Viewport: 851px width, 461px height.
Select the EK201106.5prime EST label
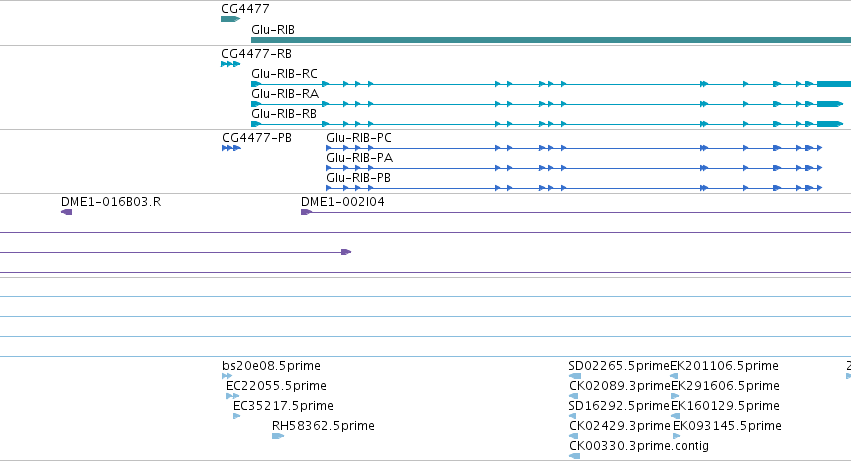(725, 366)
